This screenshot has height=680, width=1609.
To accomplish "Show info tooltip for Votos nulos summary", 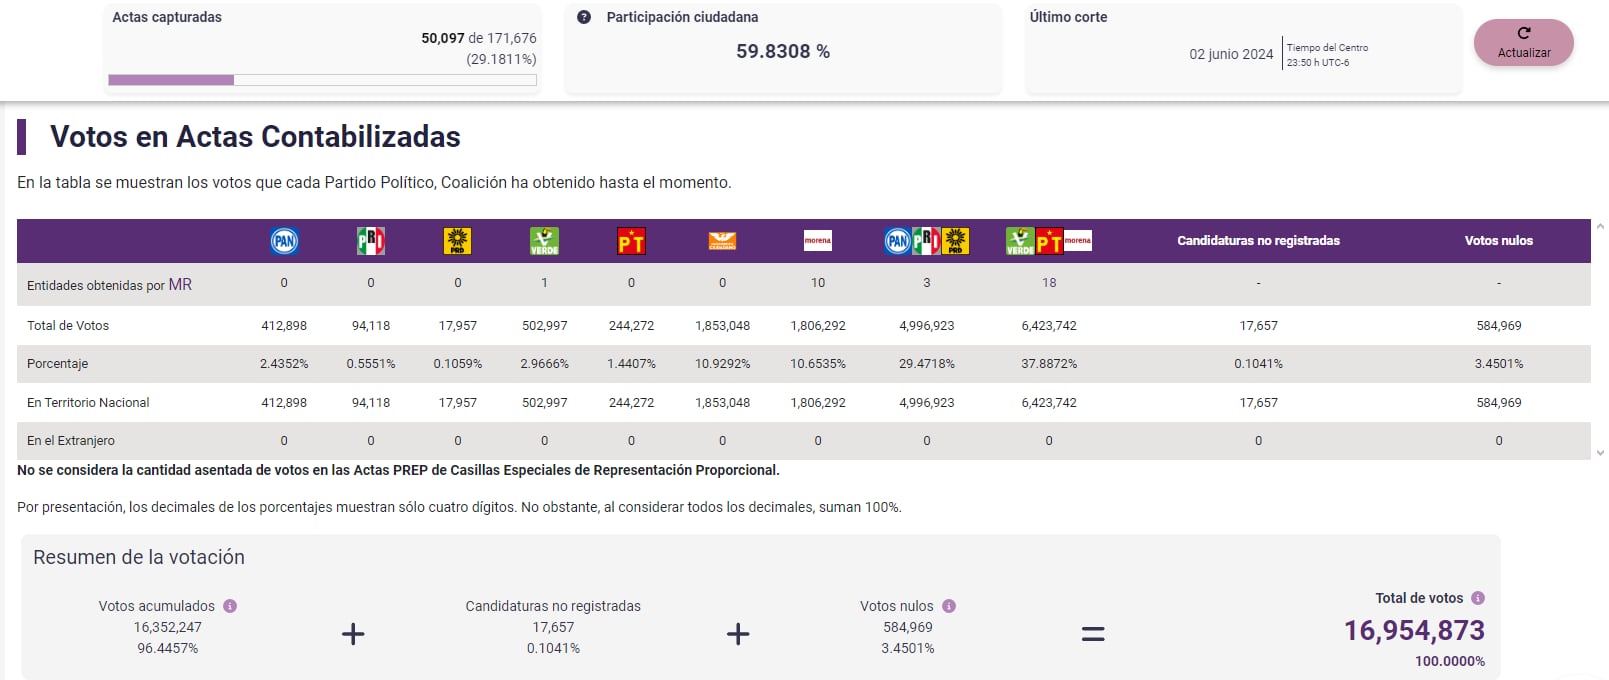I will click(949, 606).
